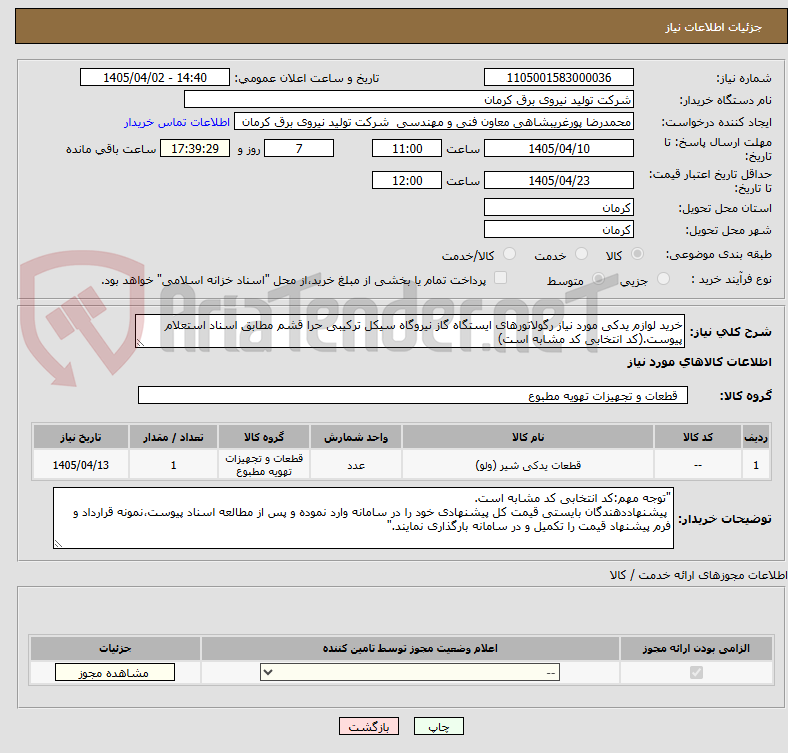This screenshot has width=788, height=753.
Task: Click the response deadline date field 1405/04/10
Action: (x=558, y=149)
